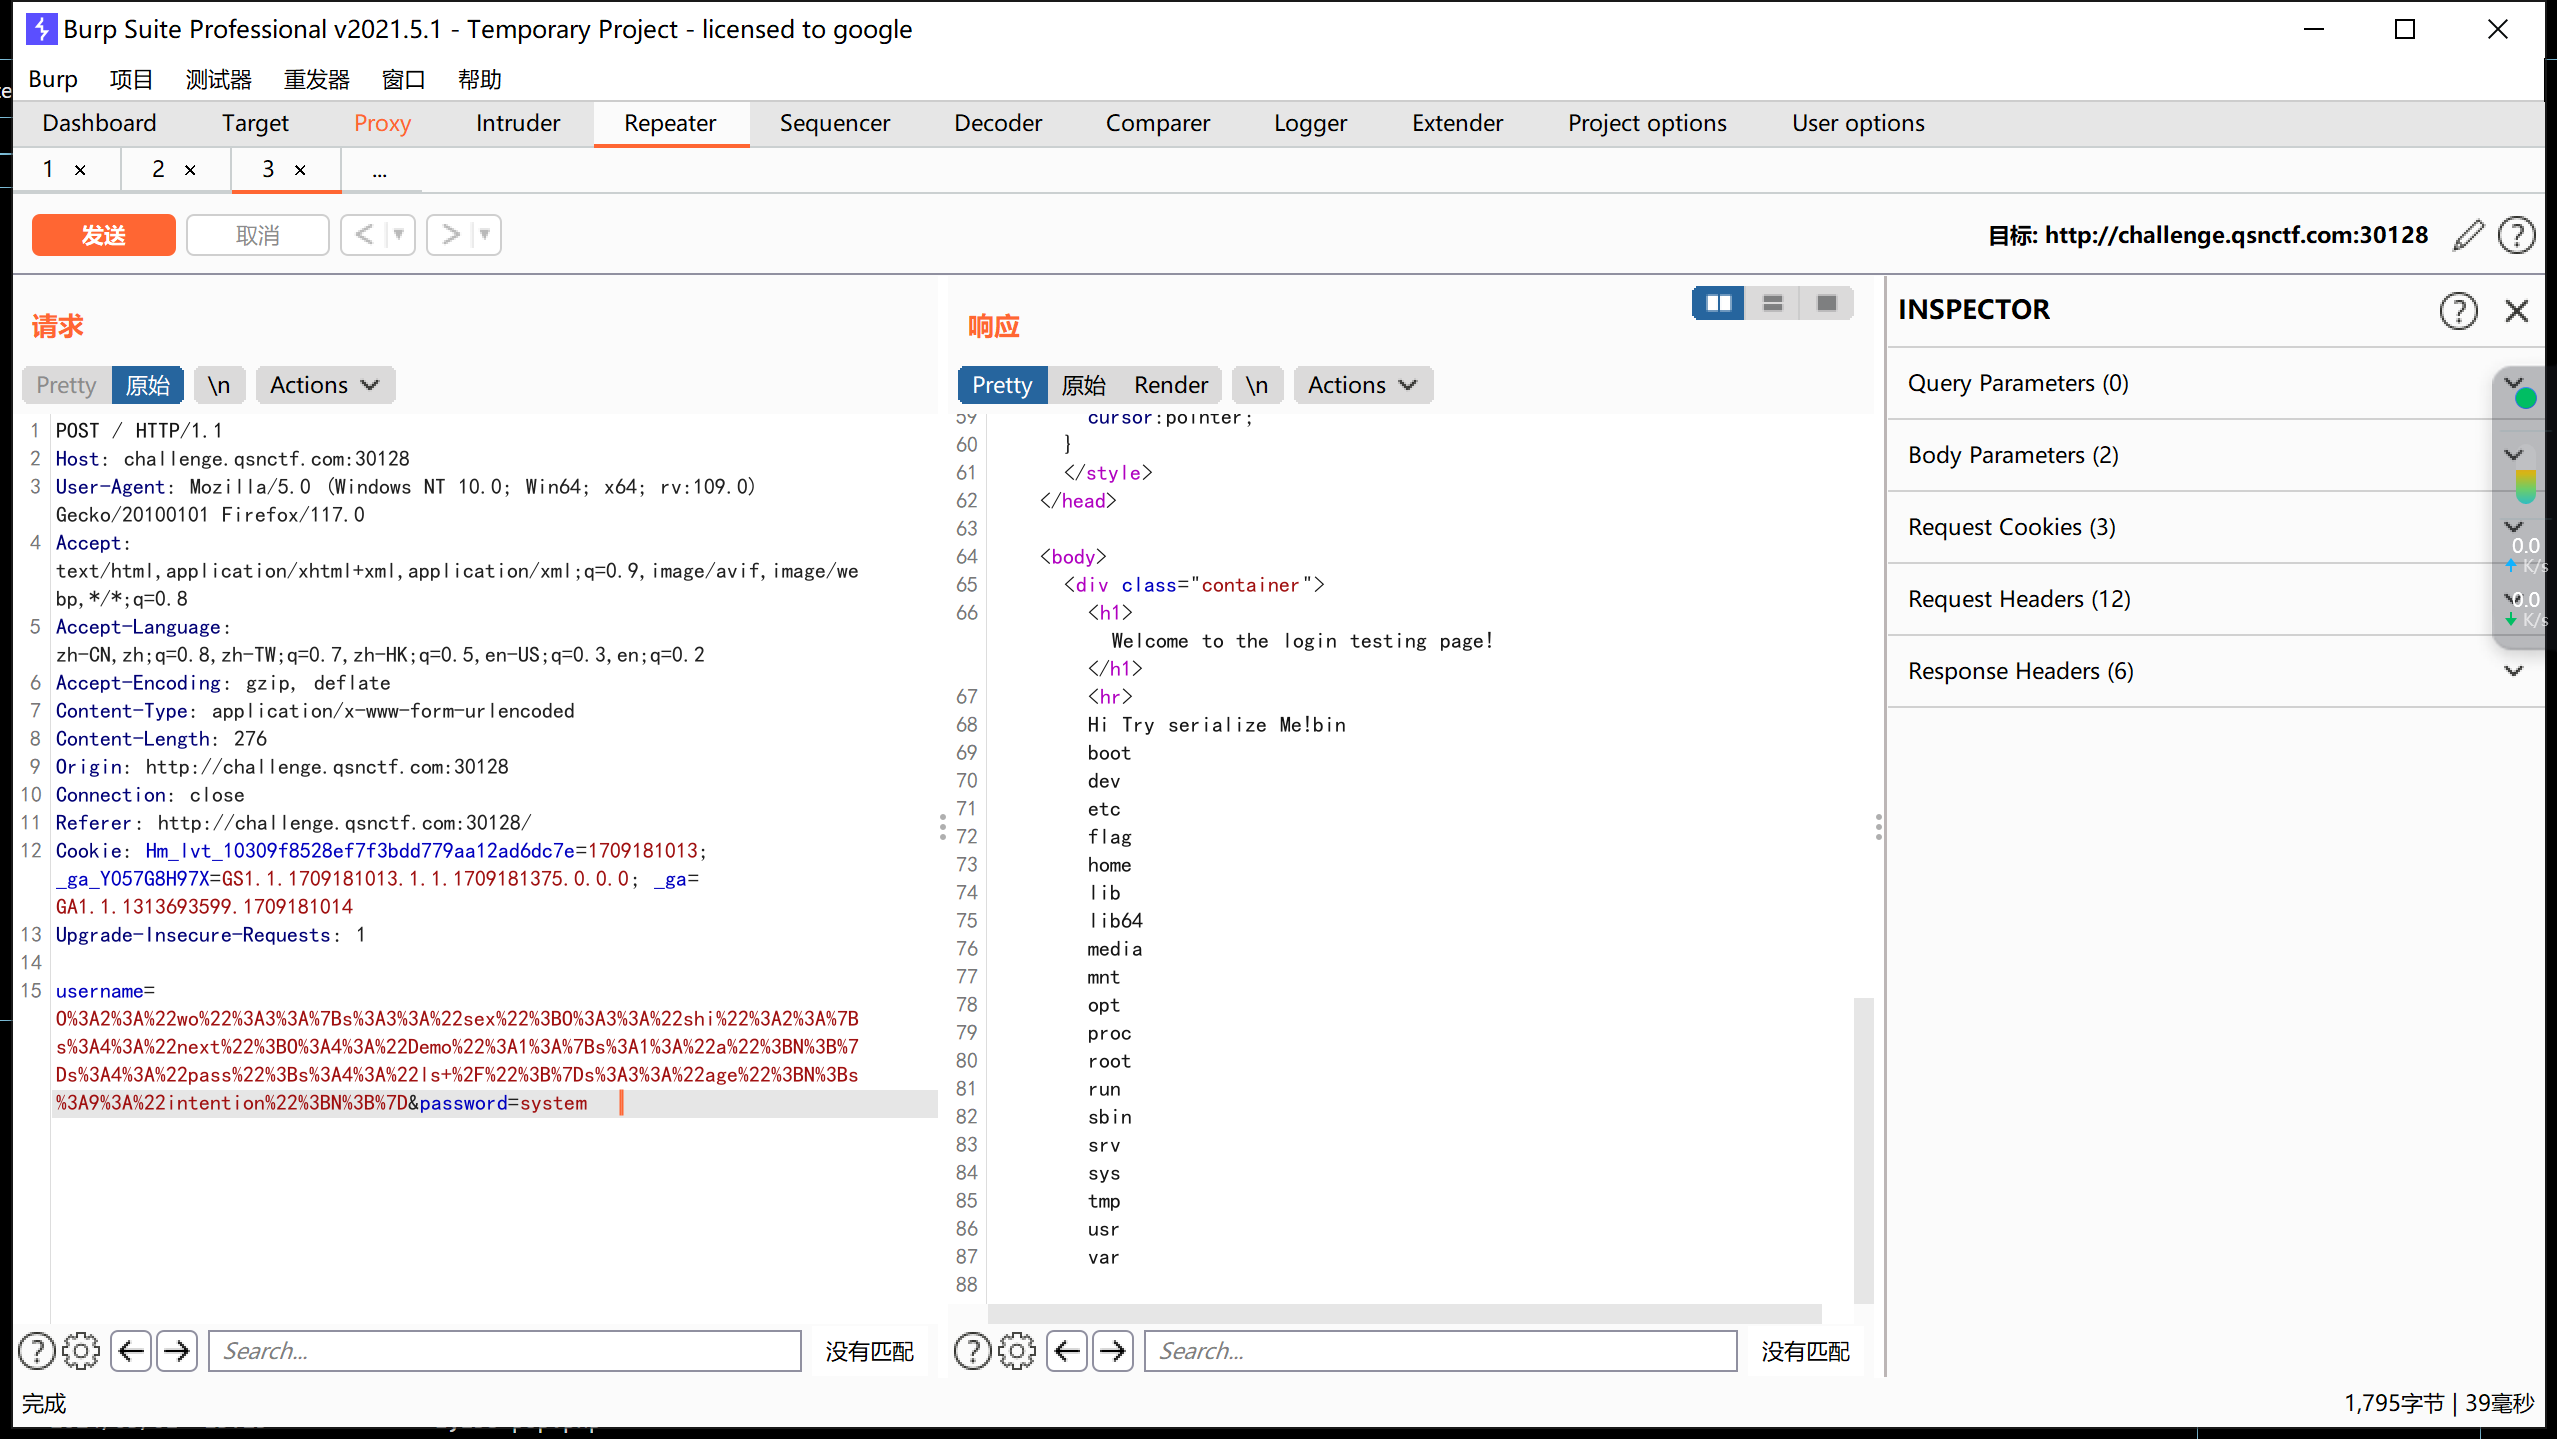Click the 取消 cancel button
Screen dimensions: 2557x1439
click(258, 235)
